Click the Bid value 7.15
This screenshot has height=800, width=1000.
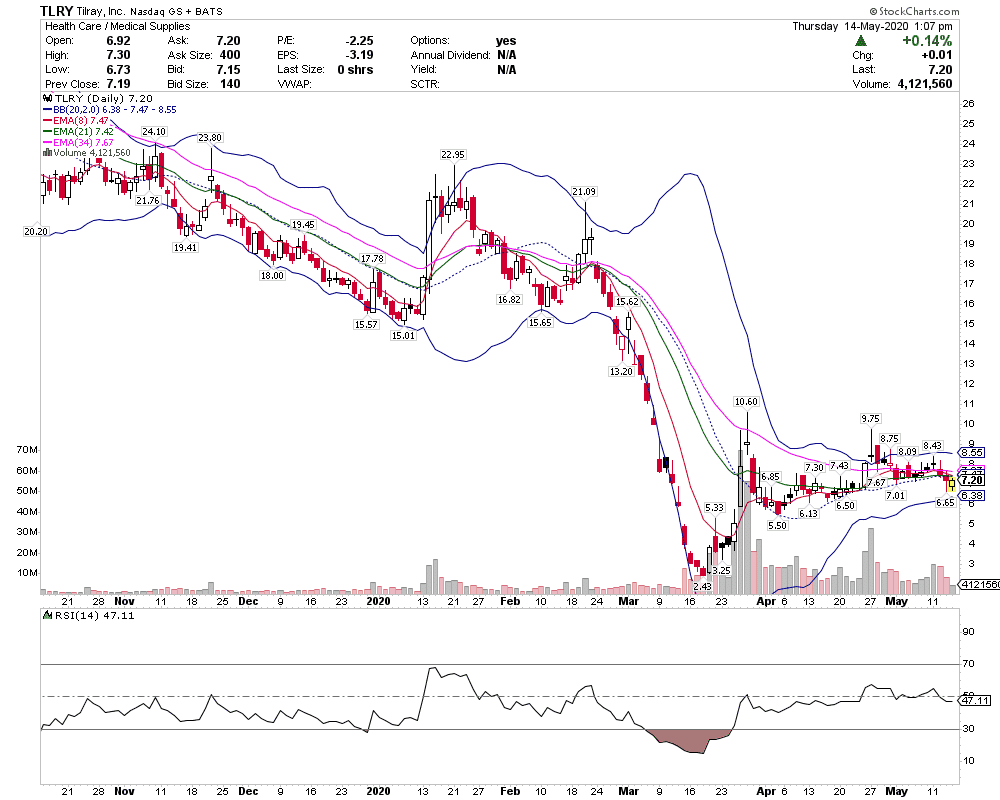pos(228,70)
